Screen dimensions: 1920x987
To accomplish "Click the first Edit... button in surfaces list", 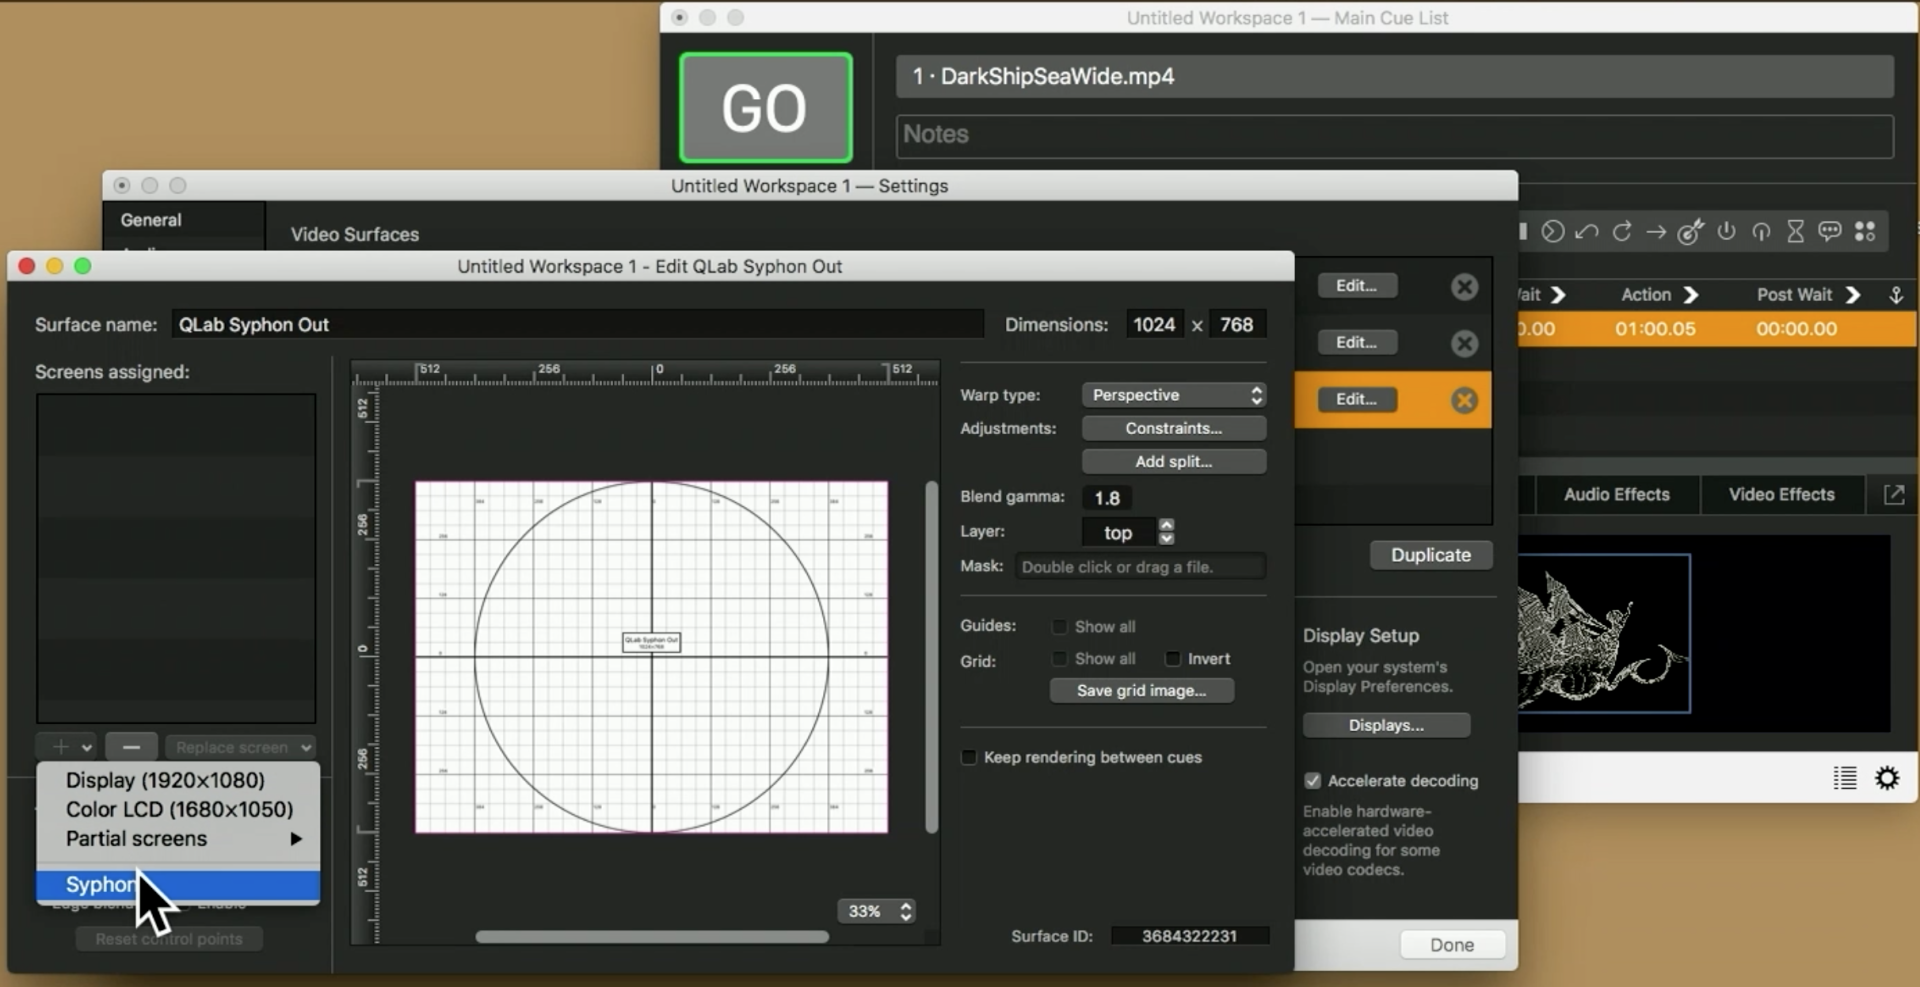I will coord(1357,286).
